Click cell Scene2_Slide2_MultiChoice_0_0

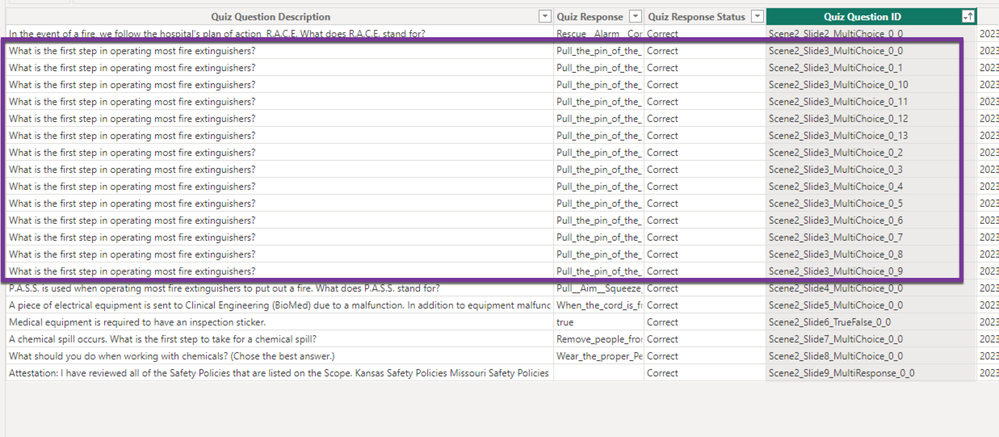click(x=871, y=34)
